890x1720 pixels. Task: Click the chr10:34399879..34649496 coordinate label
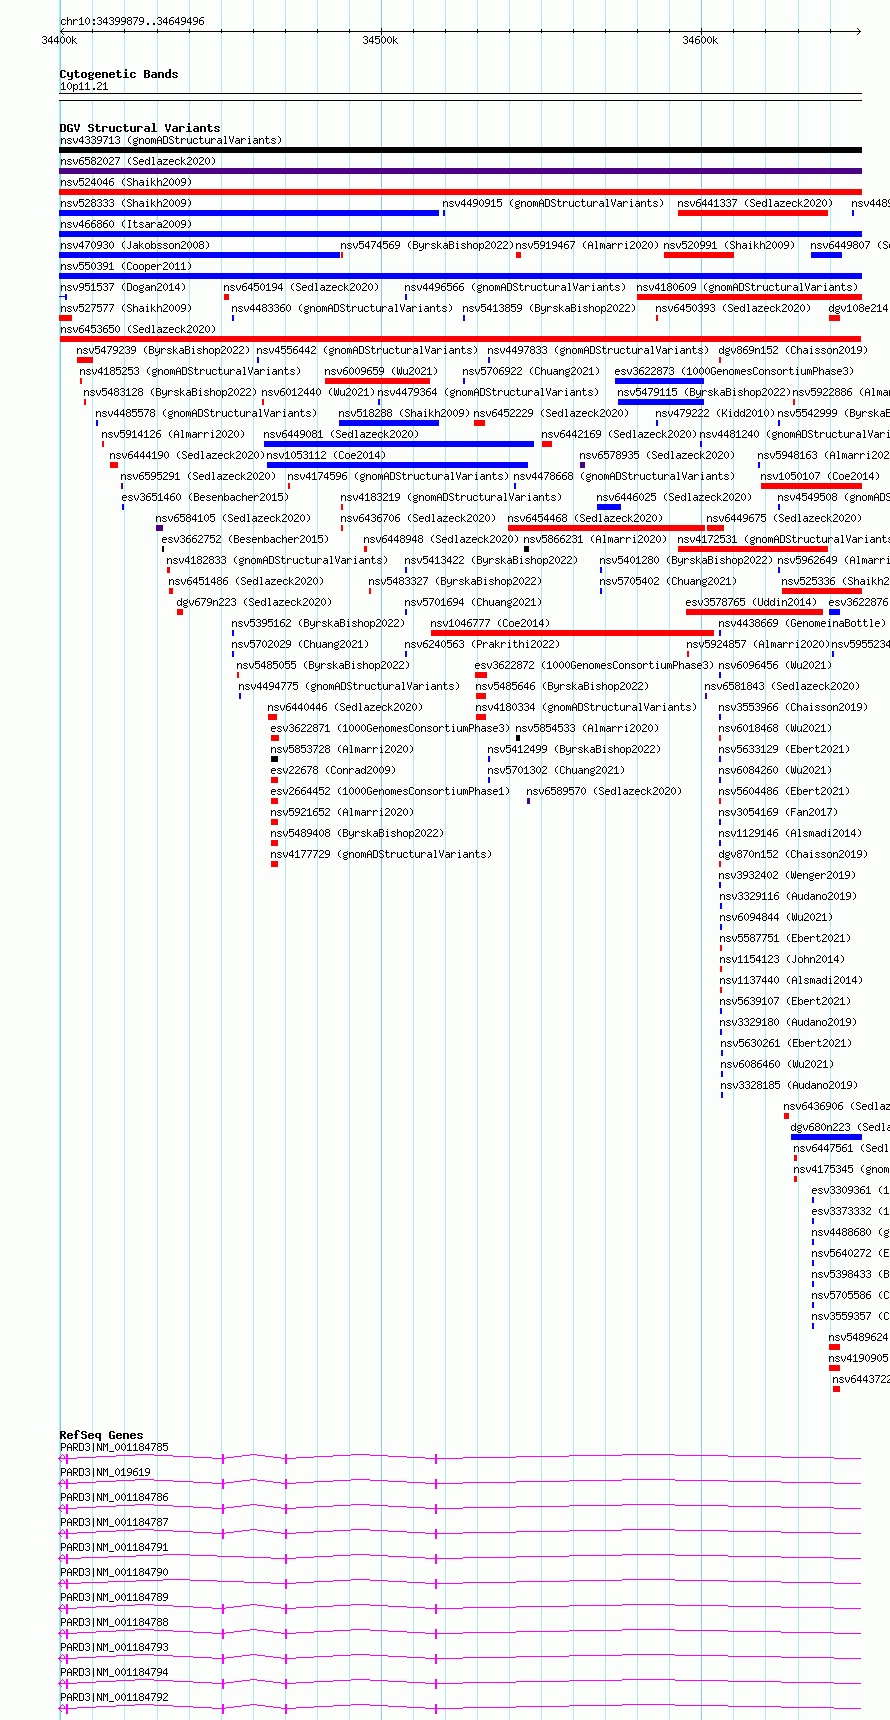click(132, 21)
